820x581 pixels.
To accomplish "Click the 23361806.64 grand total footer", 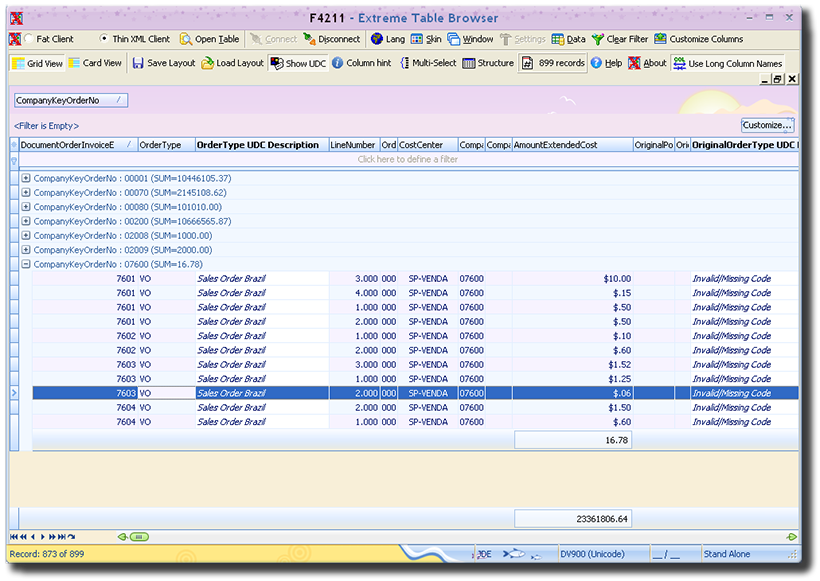I will pyautogui.click(x=573, y=519).
